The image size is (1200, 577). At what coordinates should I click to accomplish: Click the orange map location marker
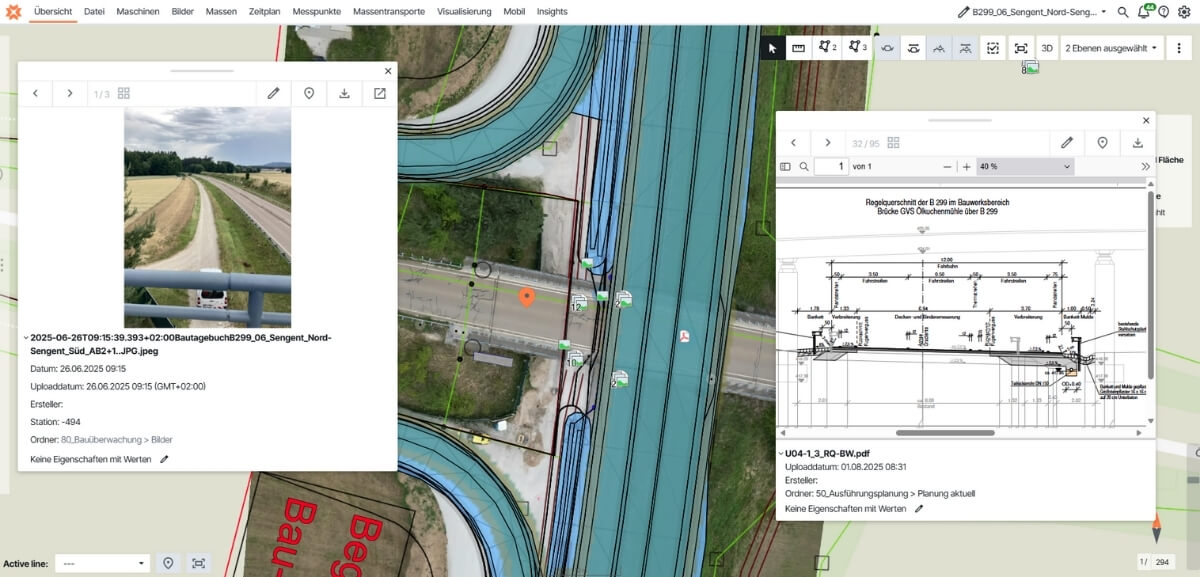click(x=526, y=296)
